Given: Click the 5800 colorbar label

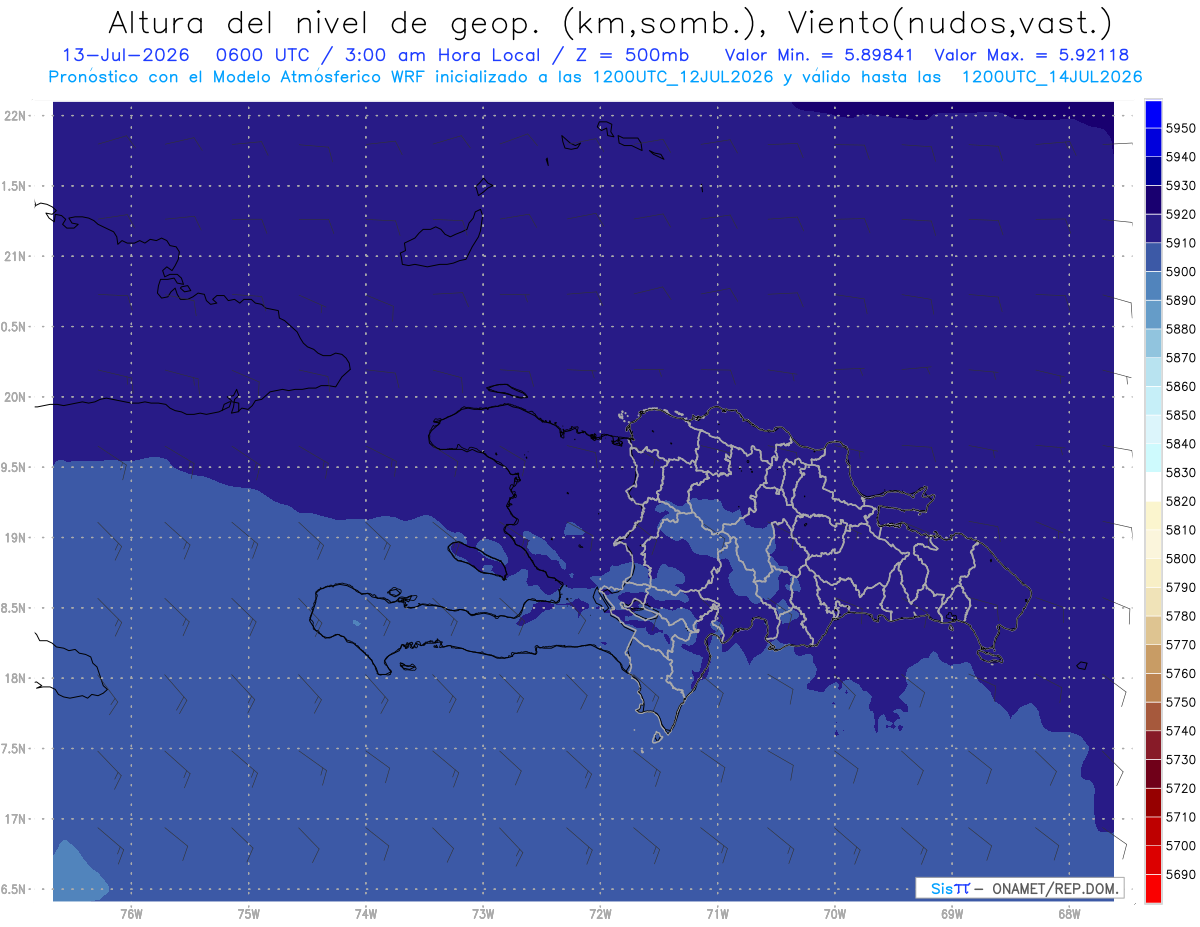Looking at the screenshot, I should point(1180,558).
